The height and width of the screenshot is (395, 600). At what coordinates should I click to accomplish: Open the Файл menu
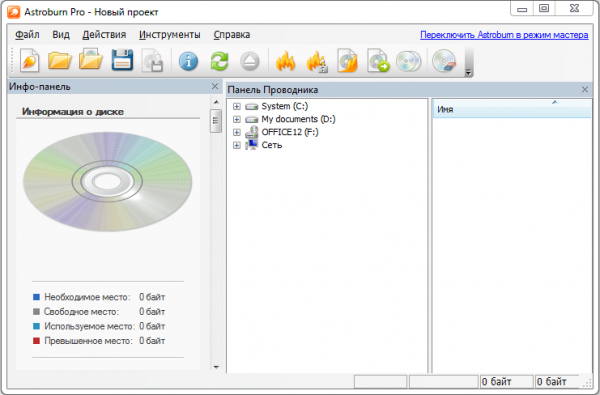point(27,34)
